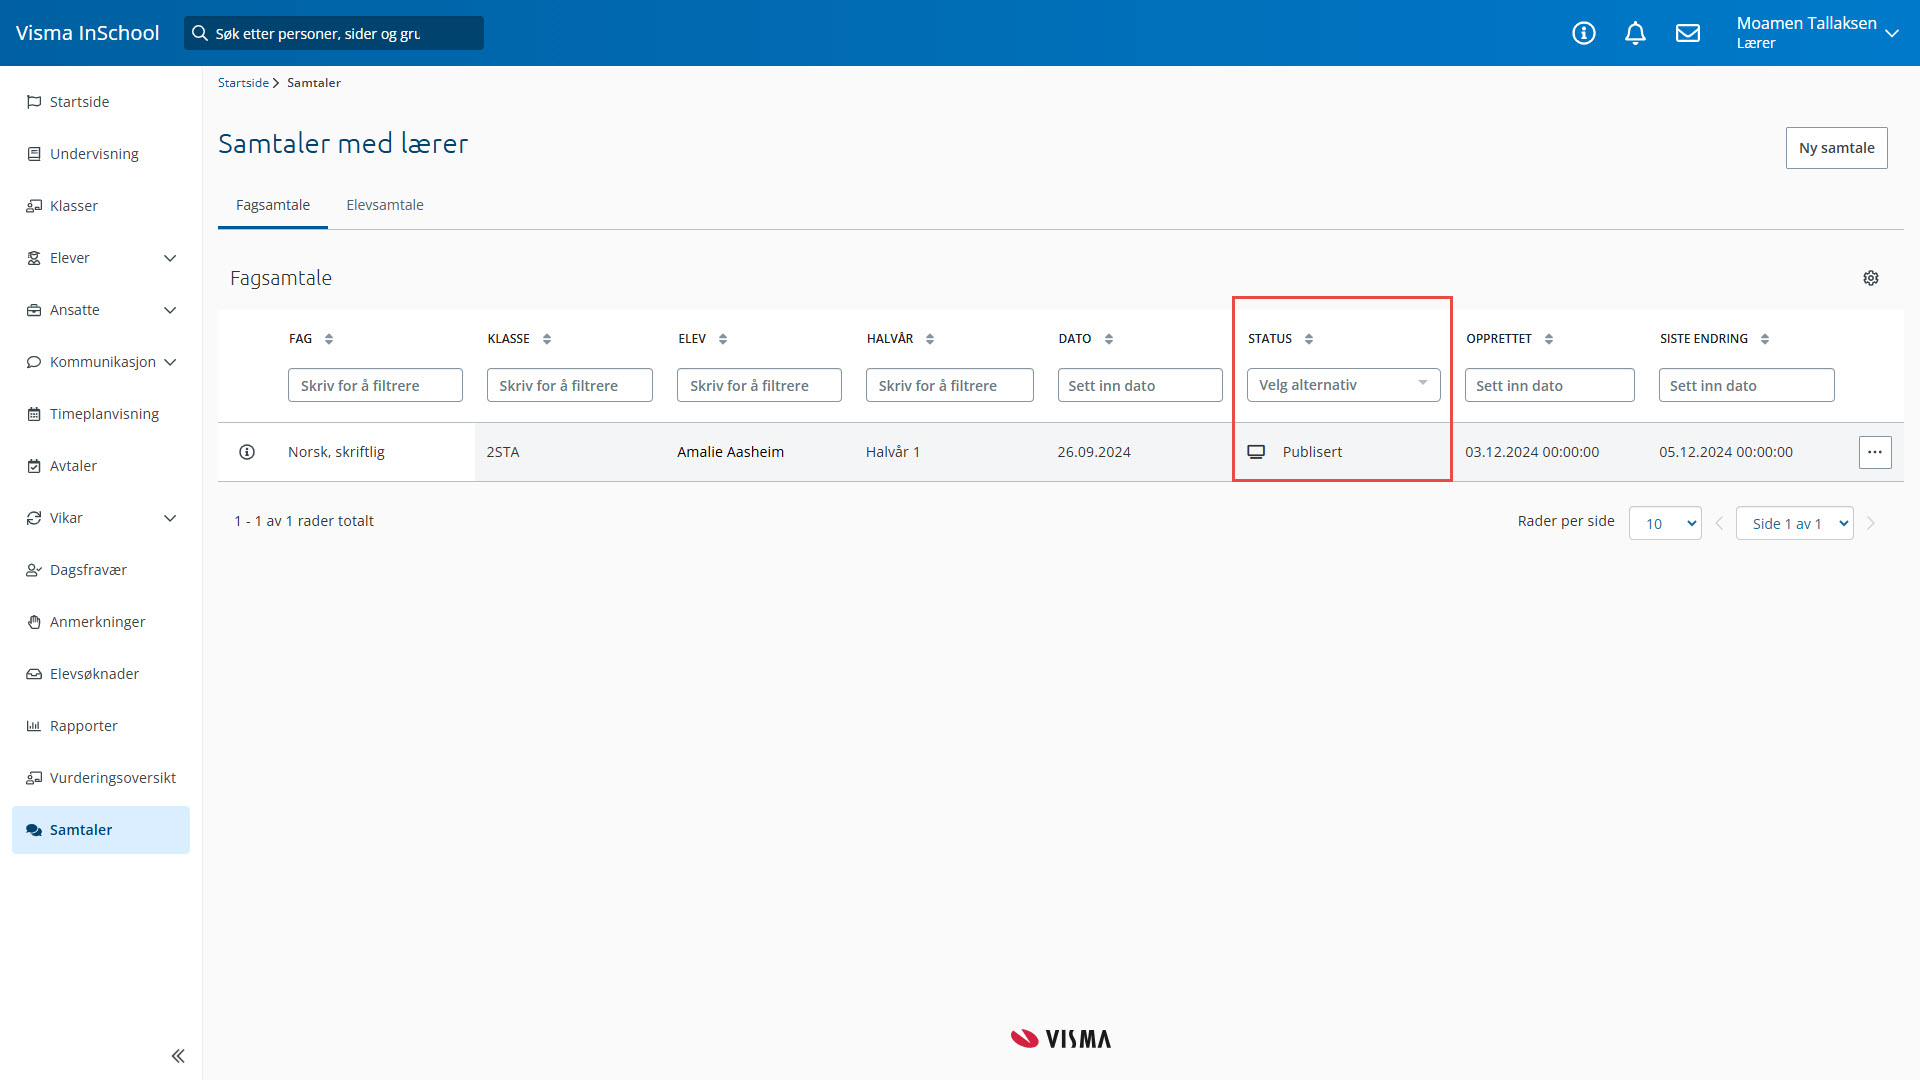Open the Status Velg alternativ dropdown
The height and width of the screenshot is (1080, 1920).
tap(1343, 385)
